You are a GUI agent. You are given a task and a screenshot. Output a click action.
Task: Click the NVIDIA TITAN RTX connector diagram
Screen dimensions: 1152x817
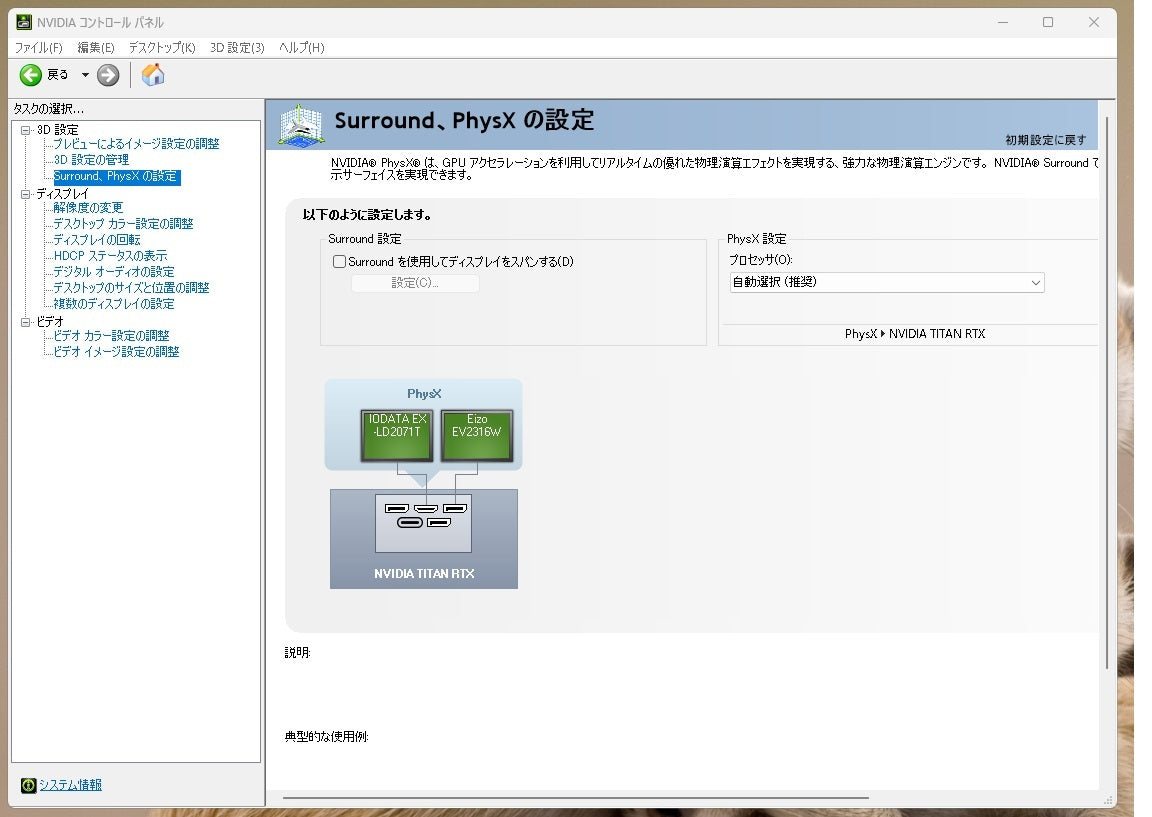423,524
